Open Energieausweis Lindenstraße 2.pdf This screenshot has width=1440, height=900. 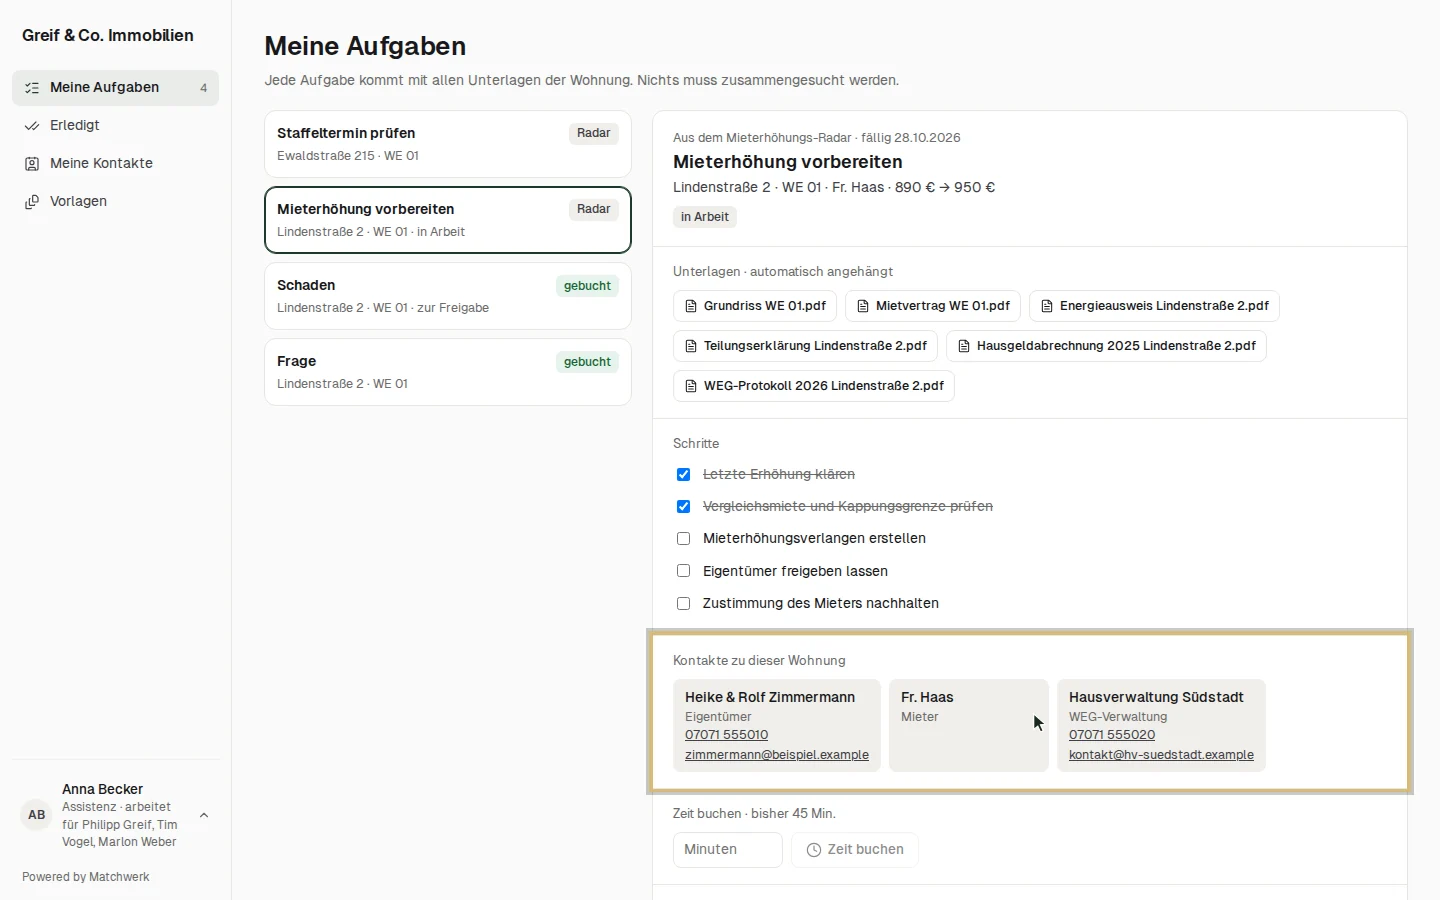click(x=1154, y=306)
